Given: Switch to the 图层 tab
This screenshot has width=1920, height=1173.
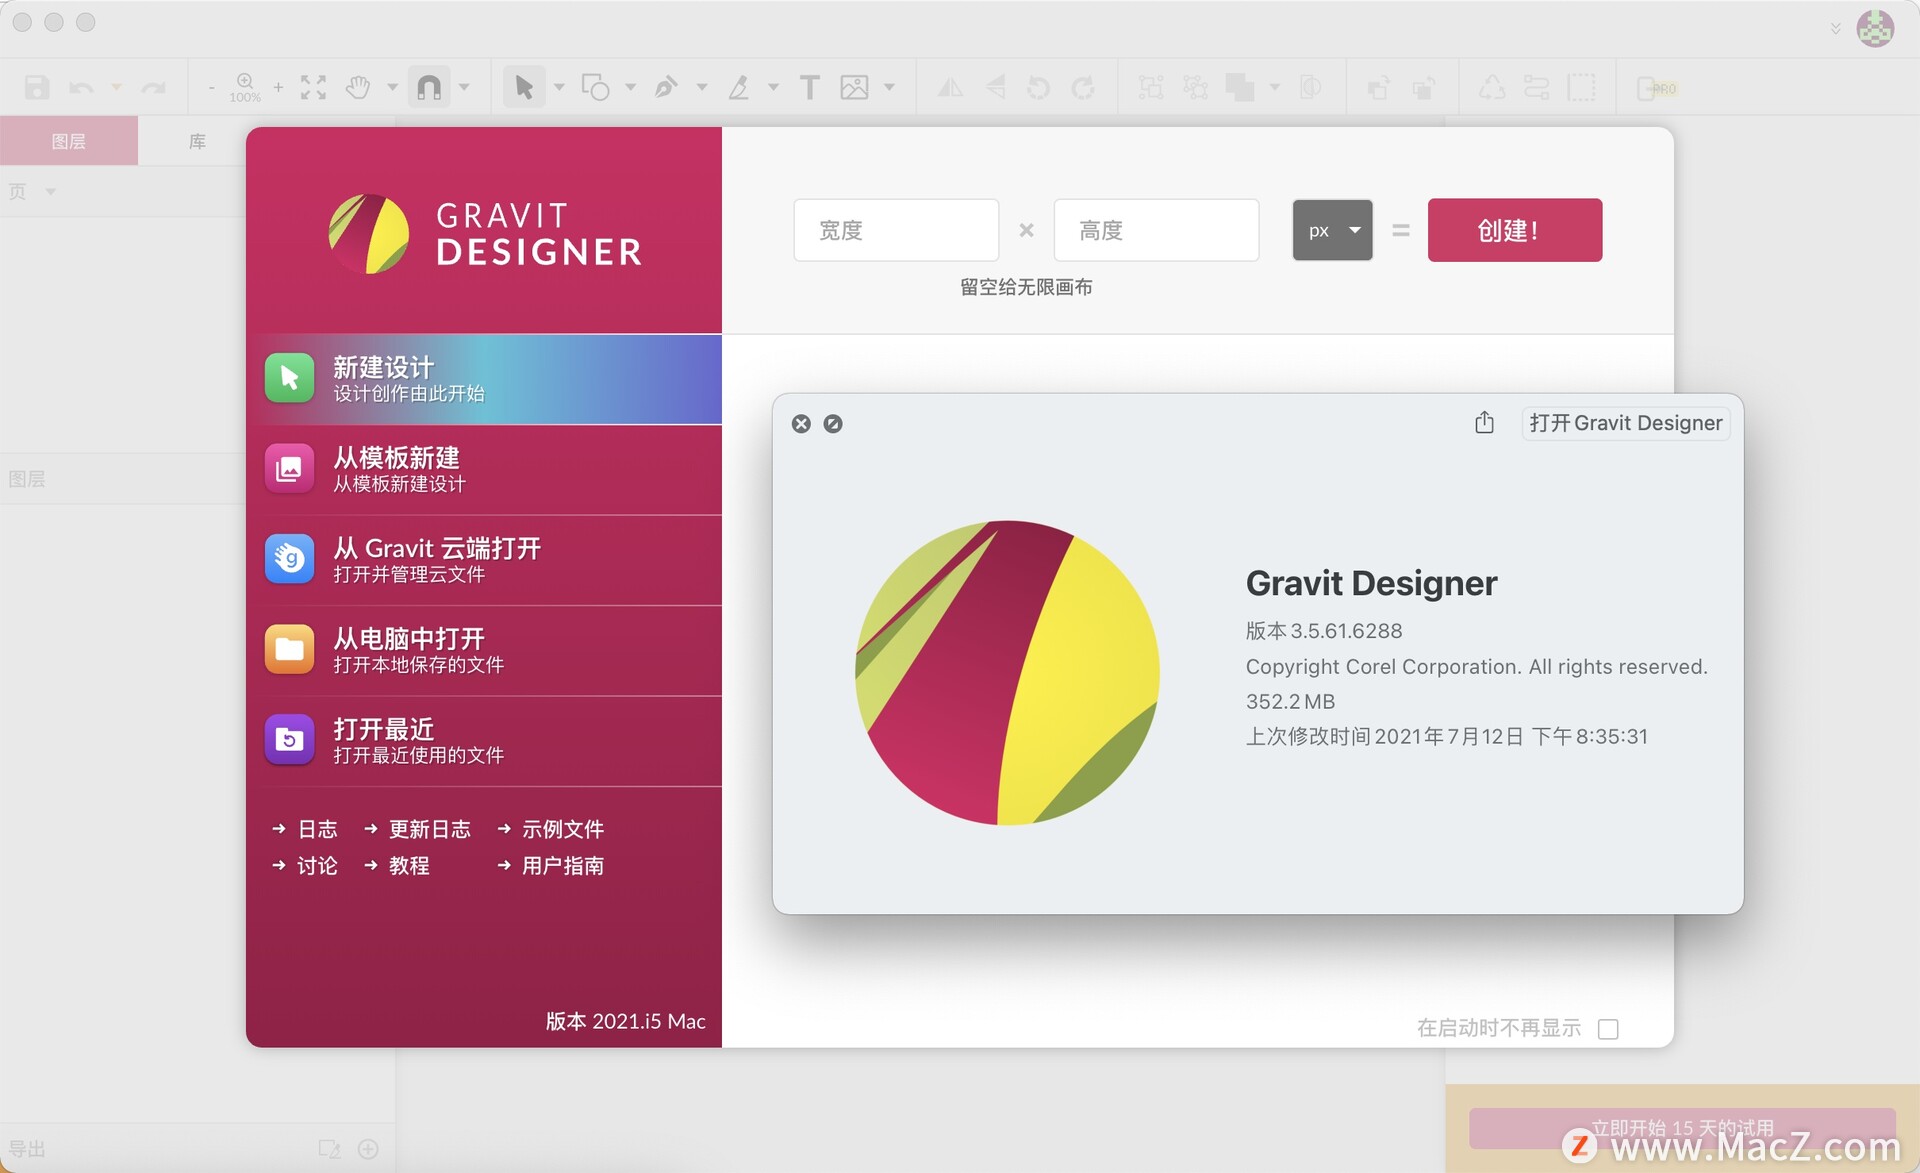Looking at the screenshot, I should 69,141.
